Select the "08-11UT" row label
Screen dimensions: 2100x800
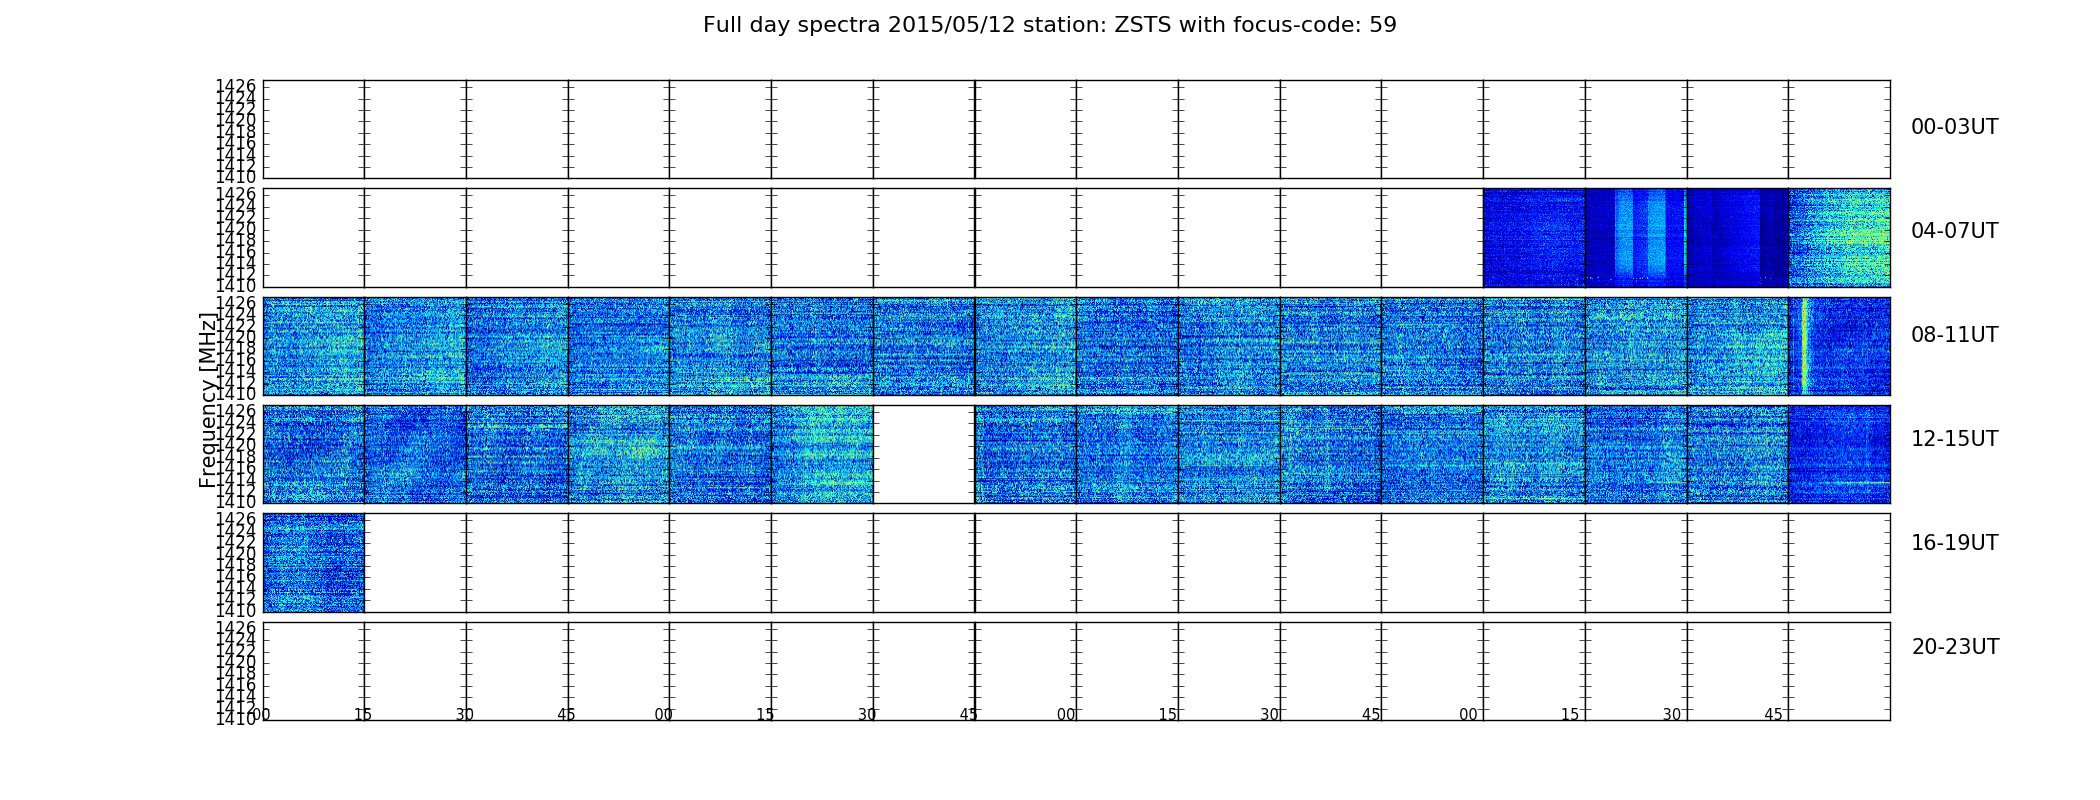1954,335
